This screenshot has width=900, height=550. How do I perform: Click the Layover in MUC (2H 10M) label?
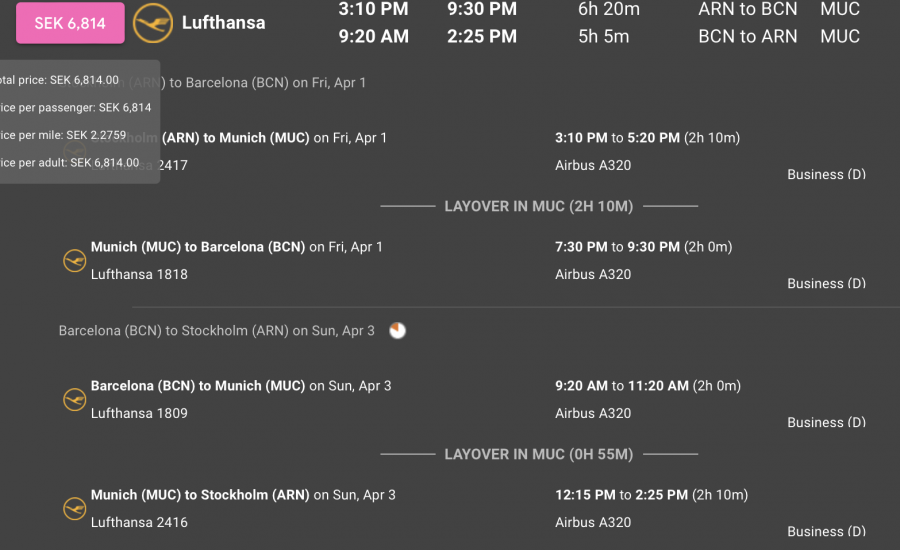(539, 206)
